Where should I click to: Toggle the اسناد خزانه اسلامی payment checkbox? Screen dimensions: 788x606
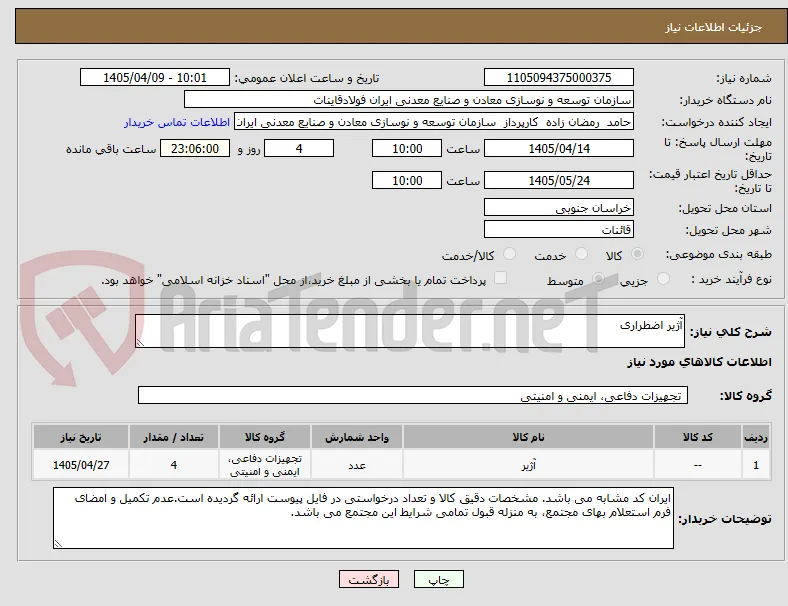point(501,278)
